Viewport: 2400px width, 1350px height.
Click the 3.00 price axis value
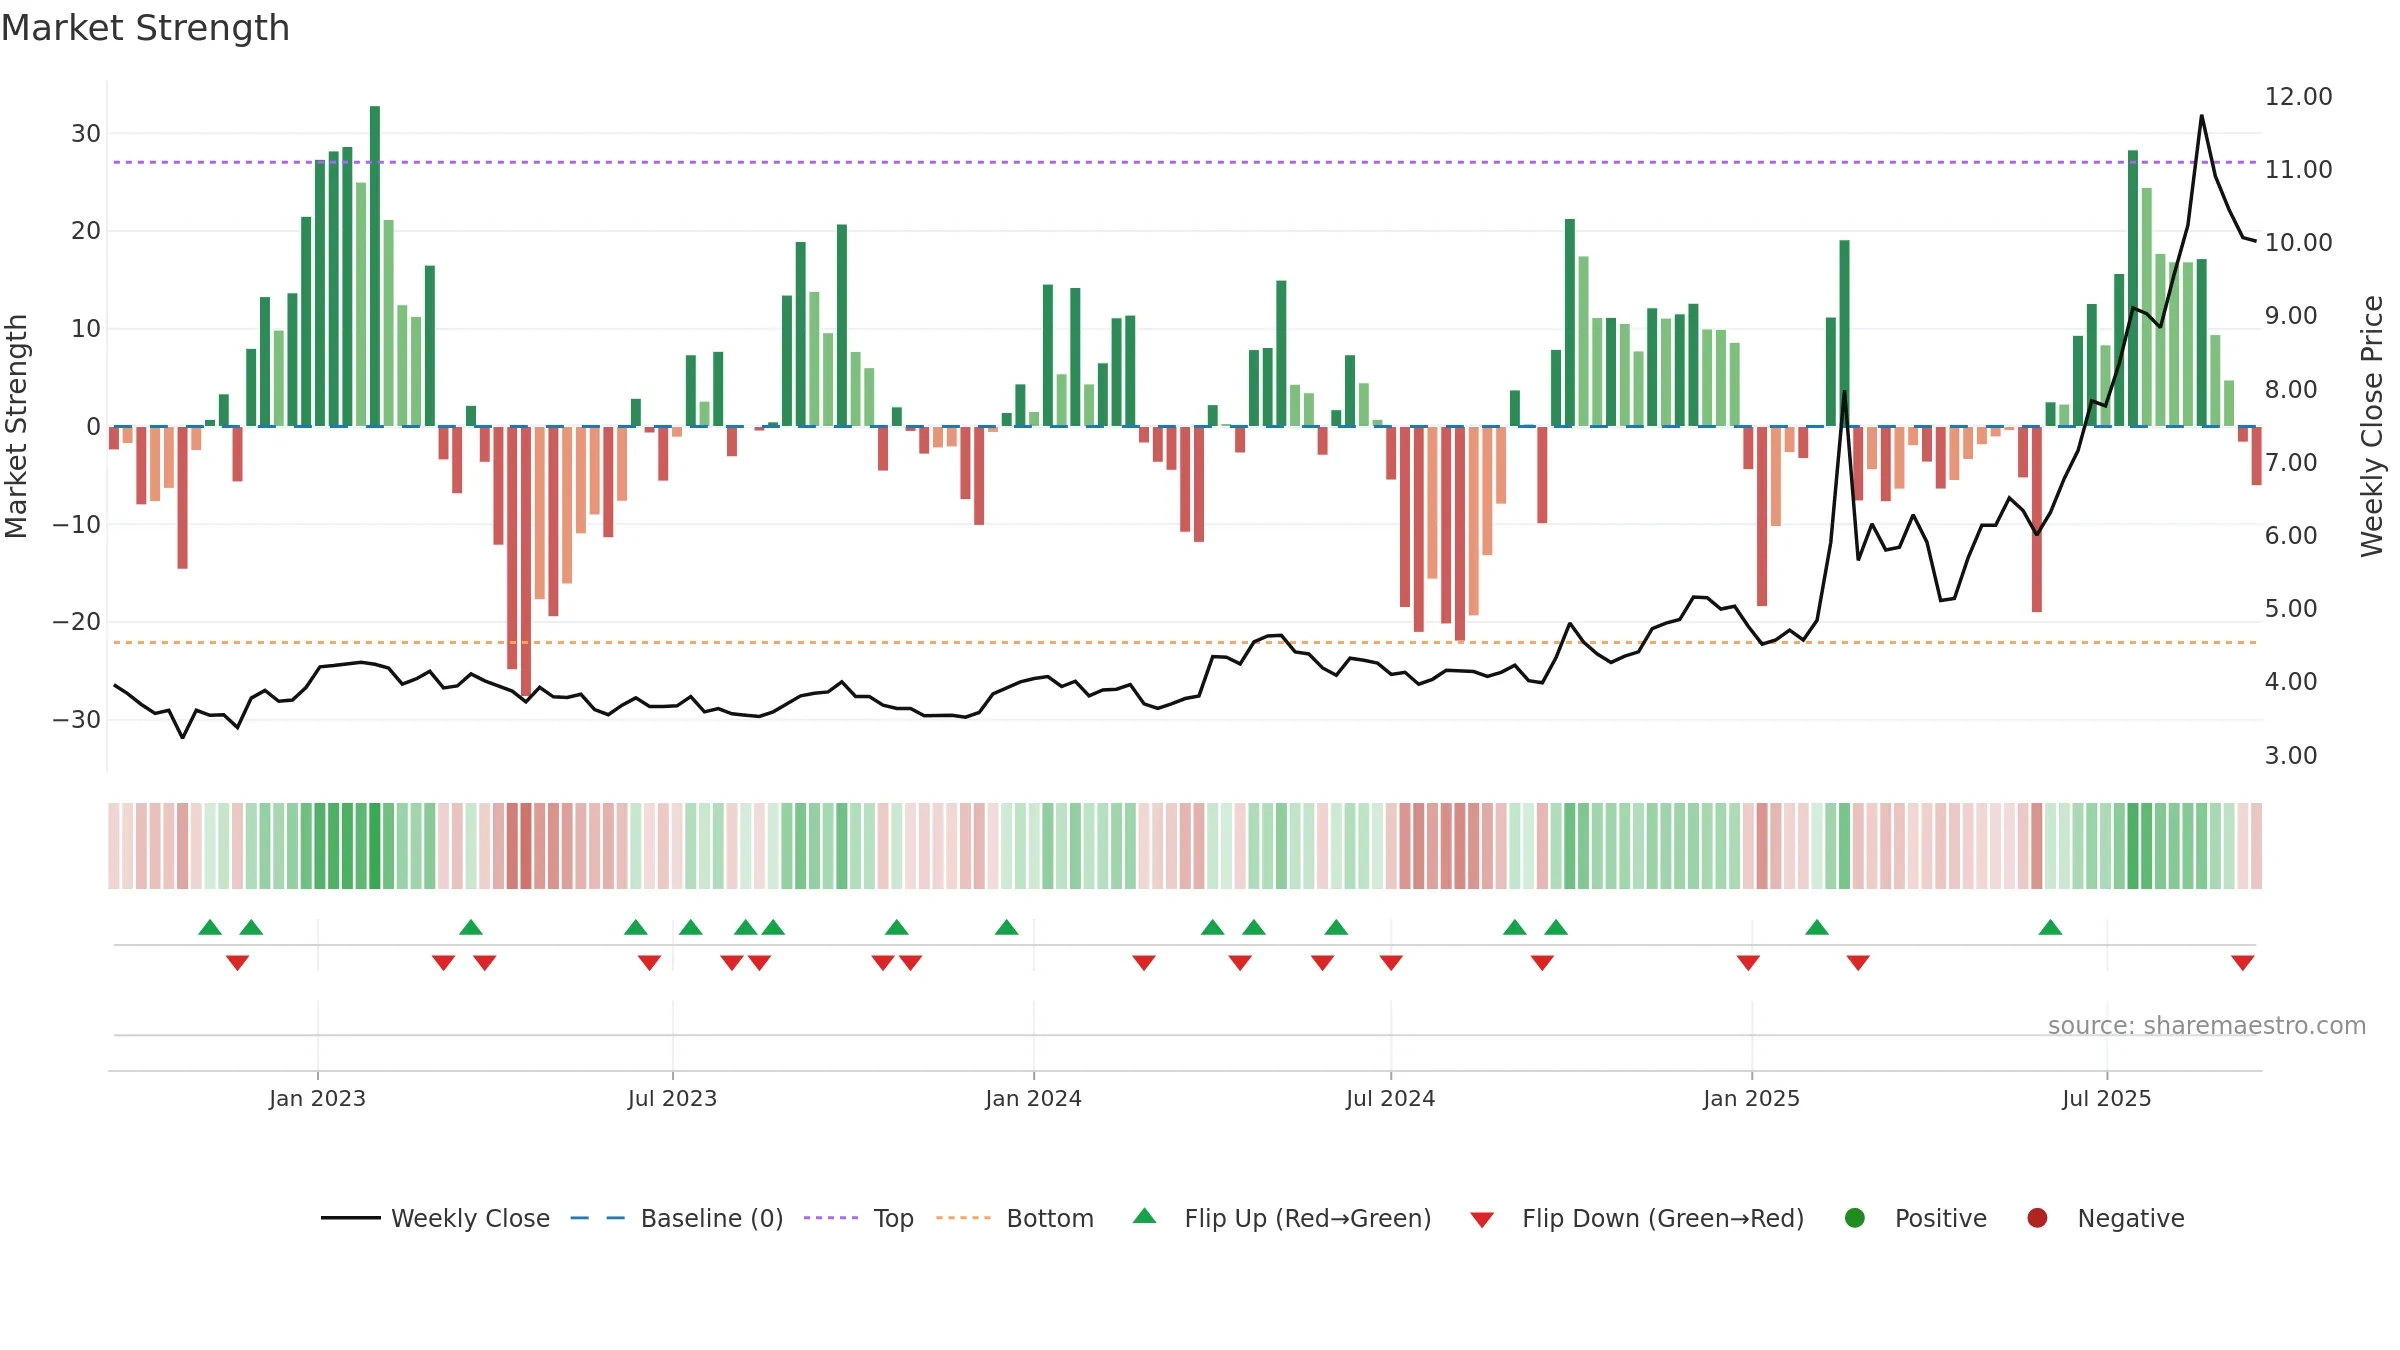pyautogui.click(x=2290, y=755)
